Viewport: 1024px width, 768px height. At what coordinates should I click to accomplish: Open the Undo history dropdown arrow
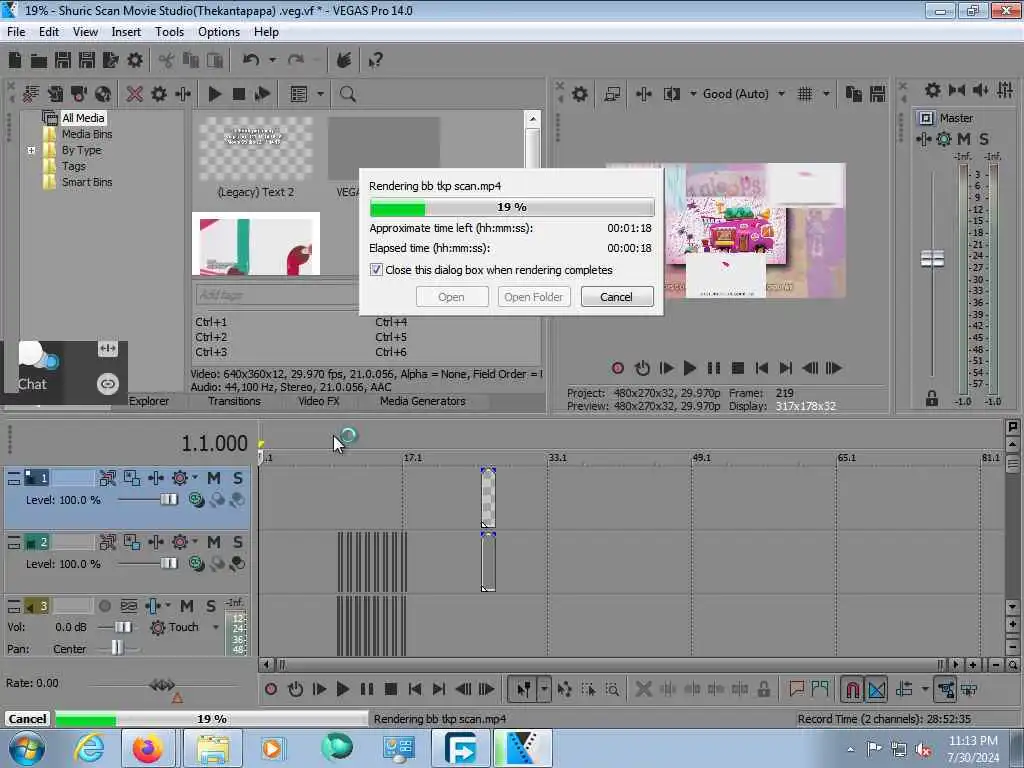pos(272,60)
